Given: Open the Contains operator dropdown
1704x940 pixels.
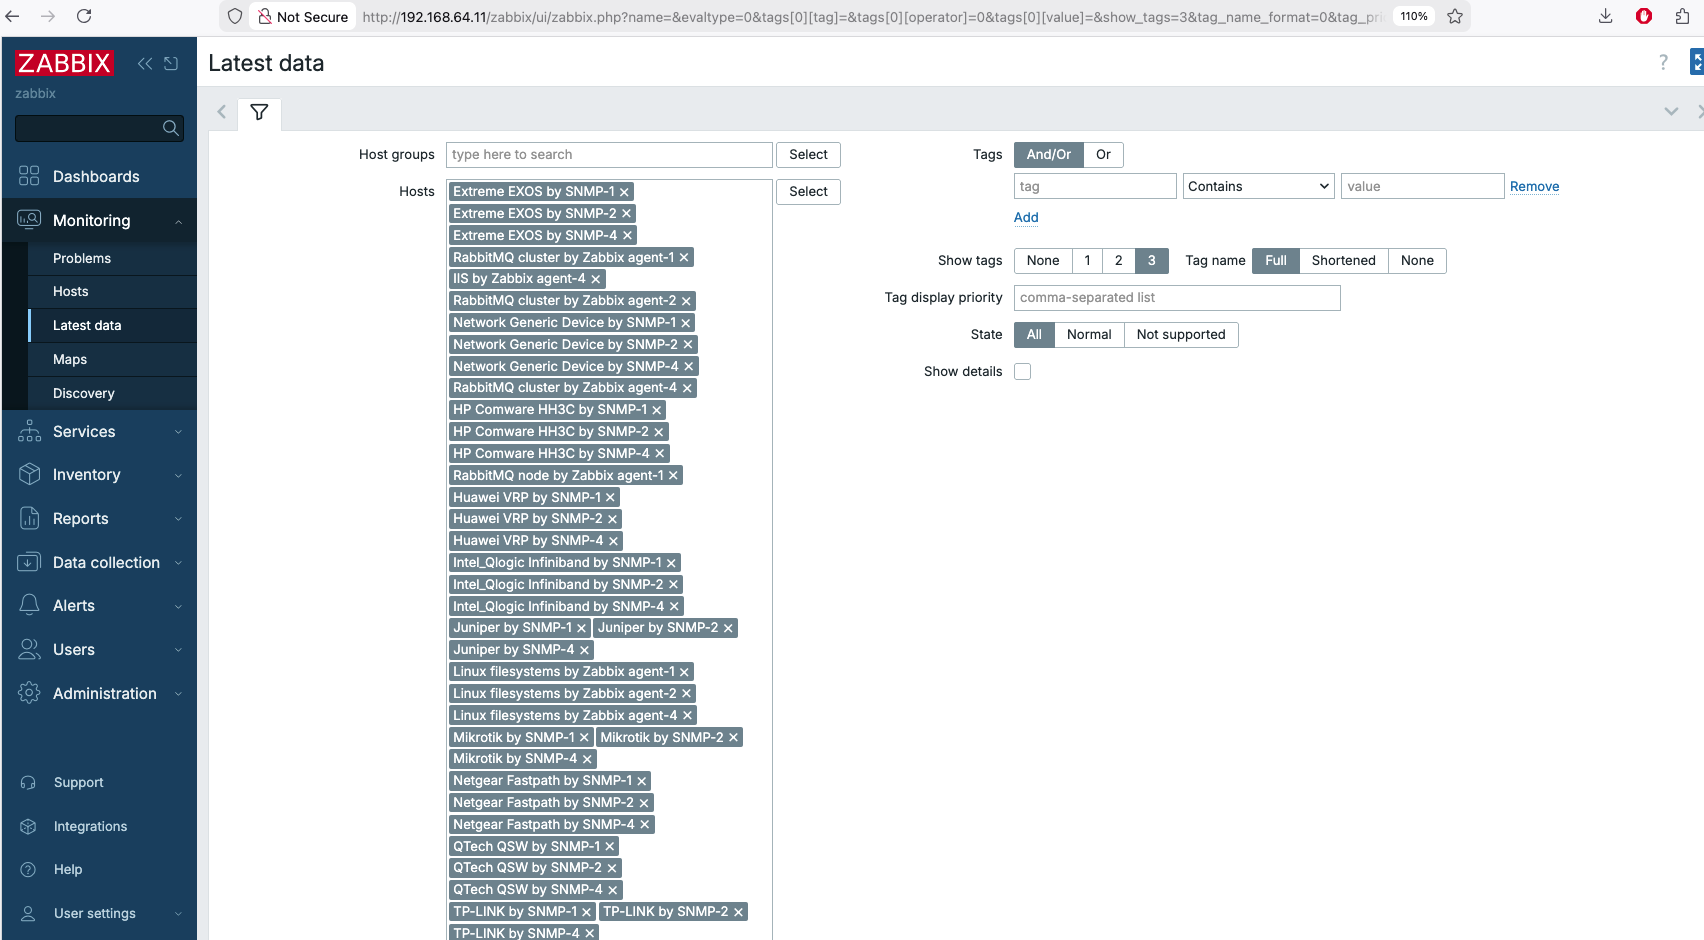Looking at the screenshot, I should 1258,186.
